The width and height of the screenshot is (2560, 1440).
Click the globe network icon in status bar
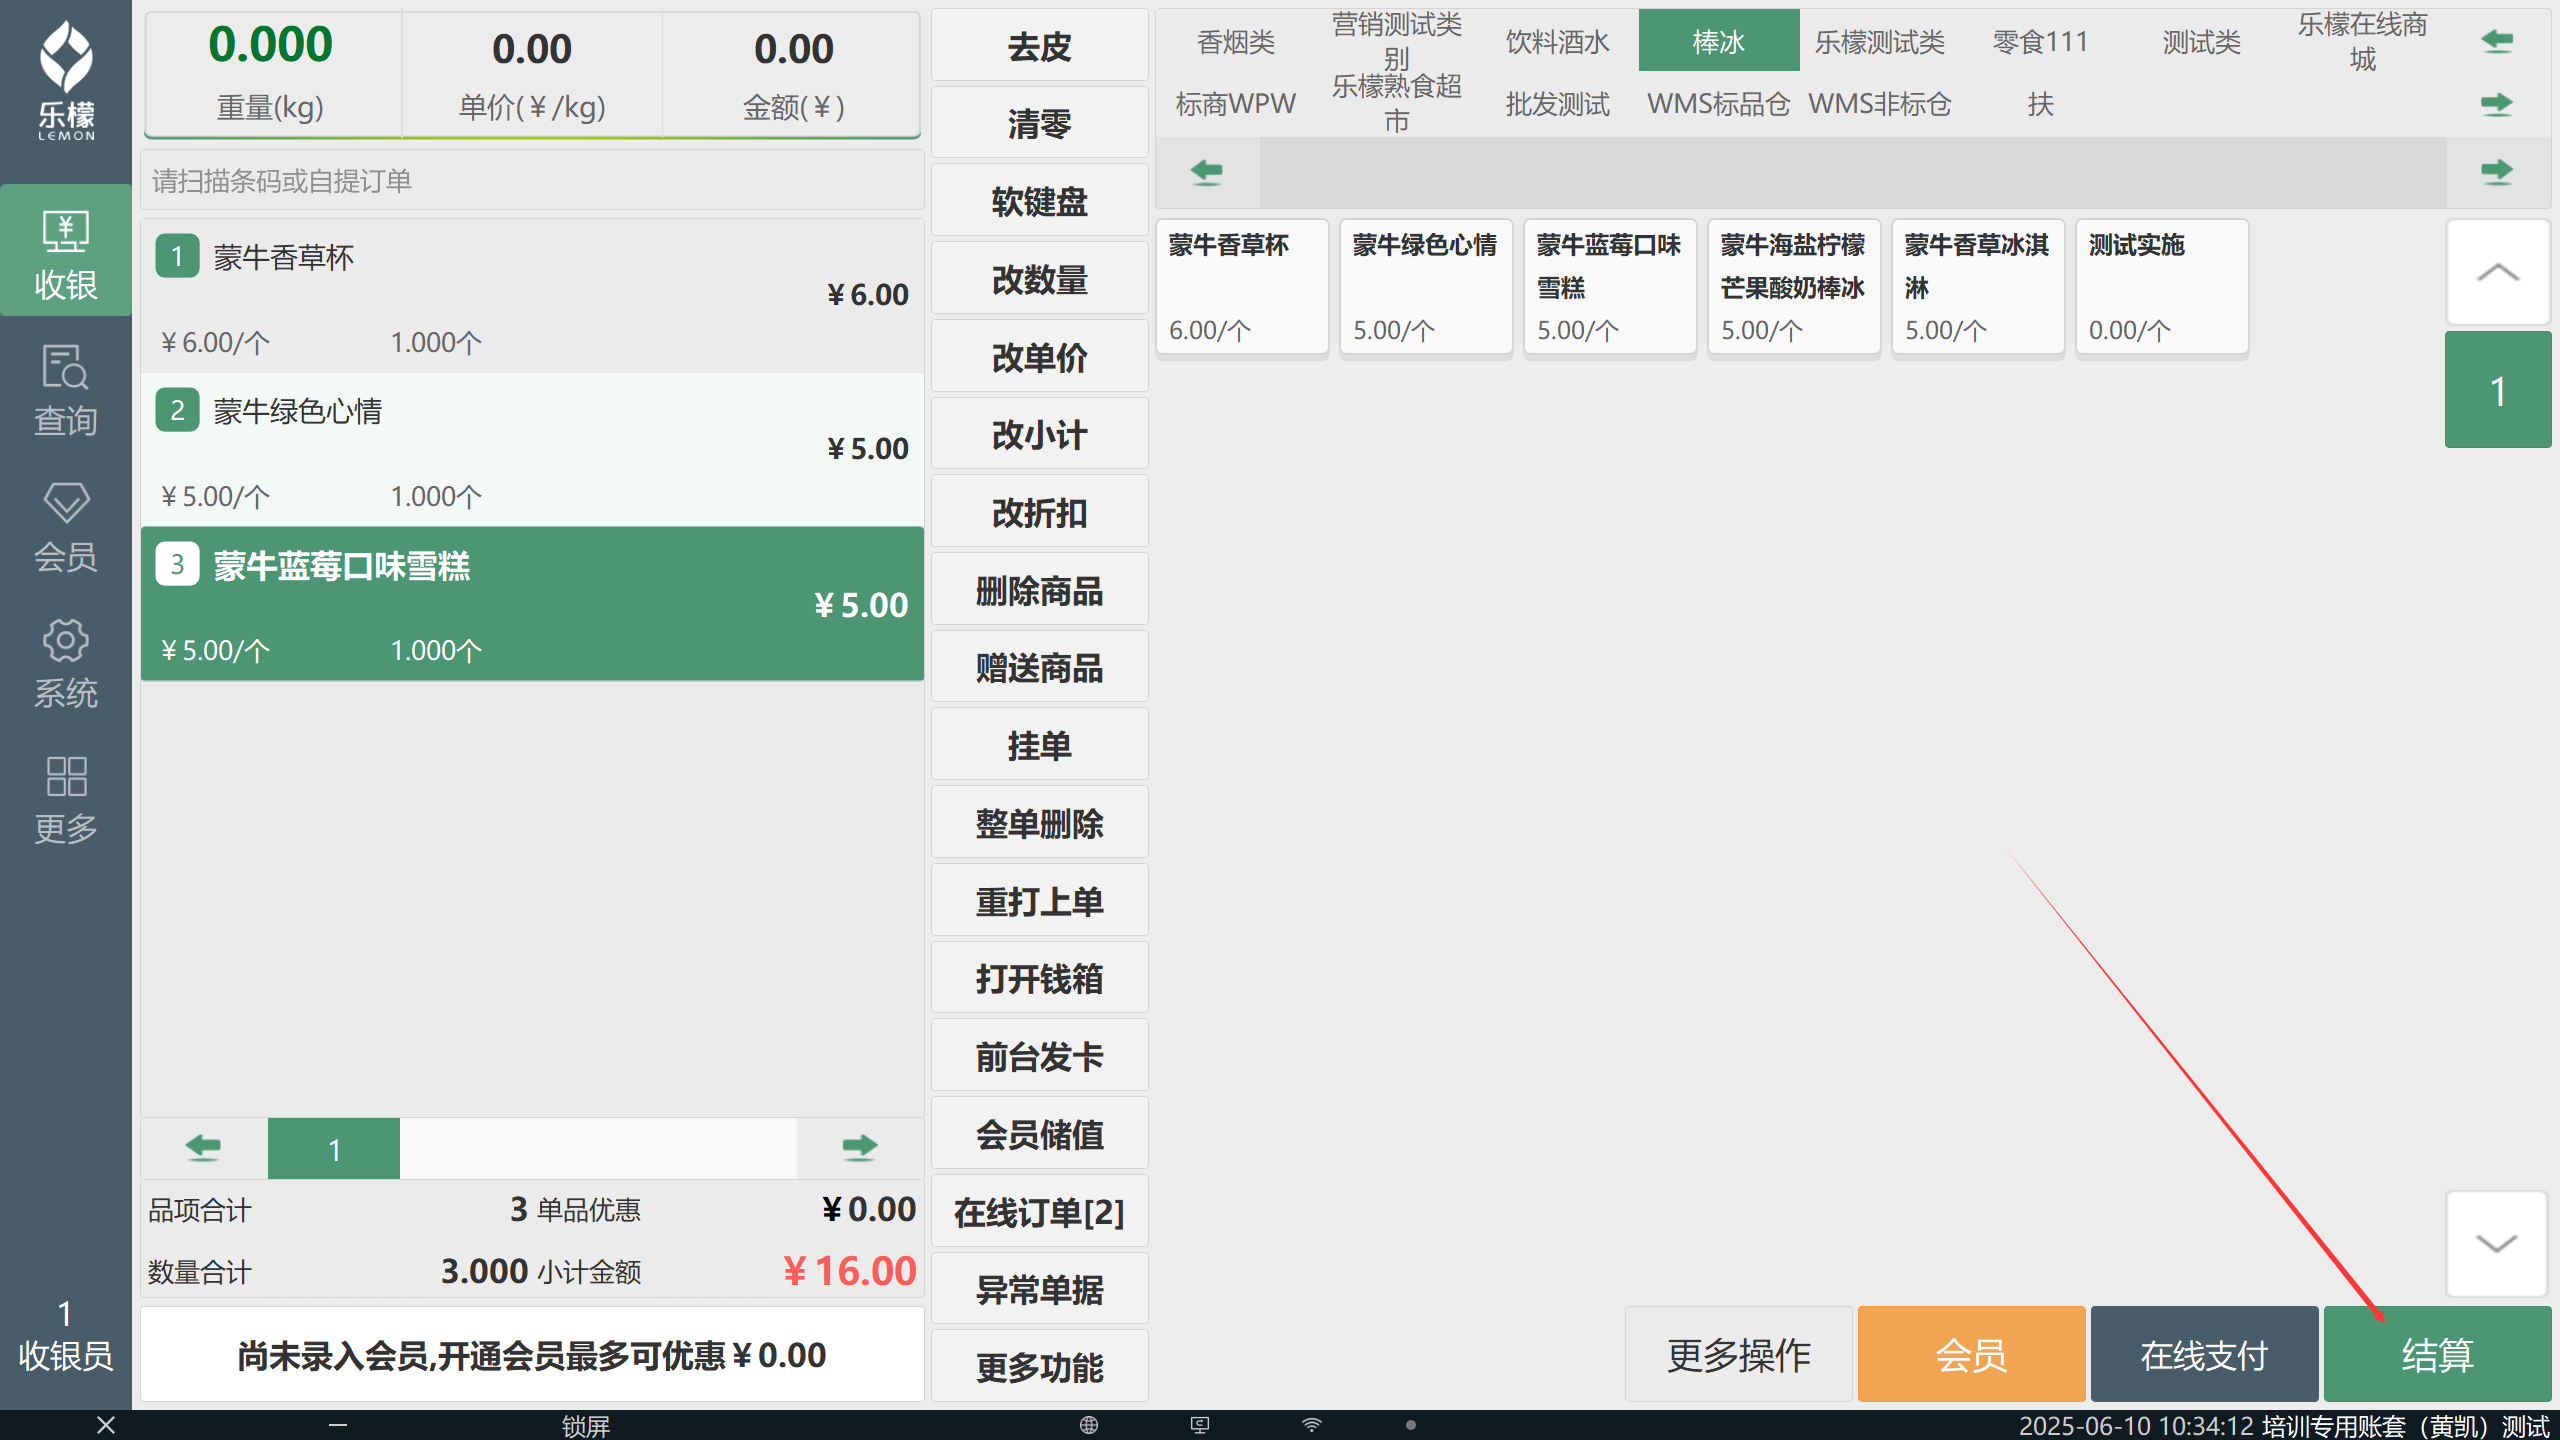(x=1089, y=1425)
